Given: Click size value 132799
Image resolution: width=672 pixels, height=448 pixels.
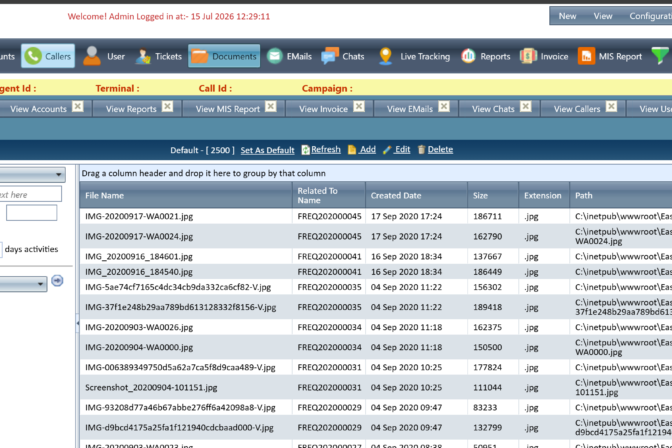Looking at the screenshot, I should tap(487, 427).
